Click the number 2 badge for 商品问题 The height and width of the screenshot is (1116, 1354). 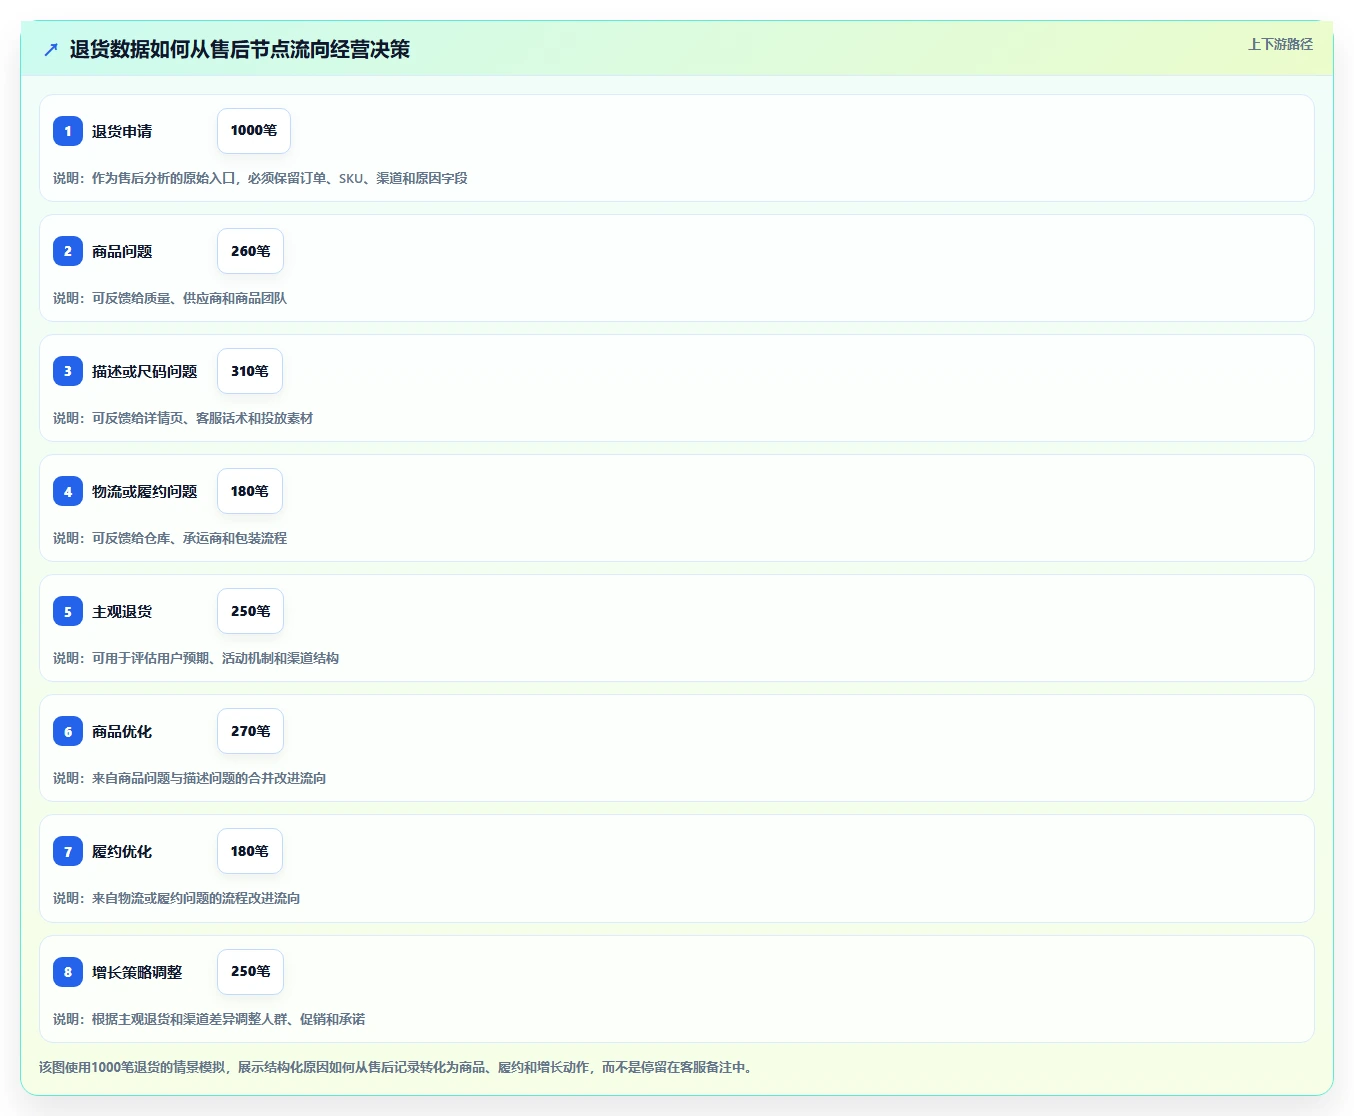click(x=68, y=251)
